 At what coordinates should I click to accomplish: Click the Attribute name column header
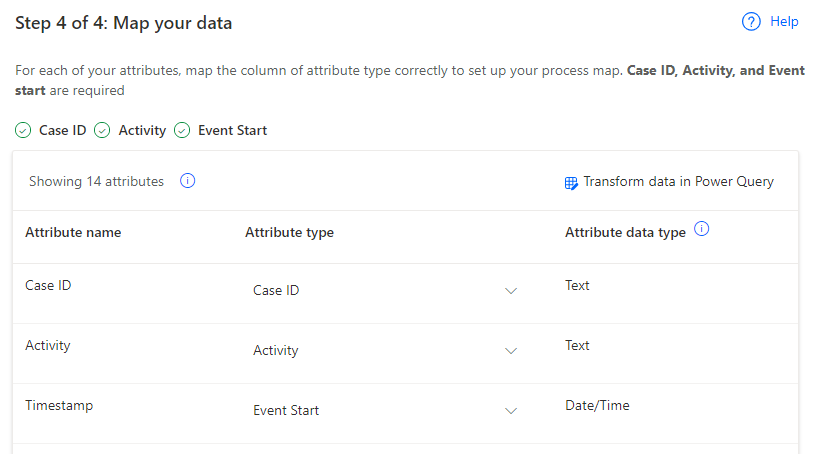tap(73, 233)
